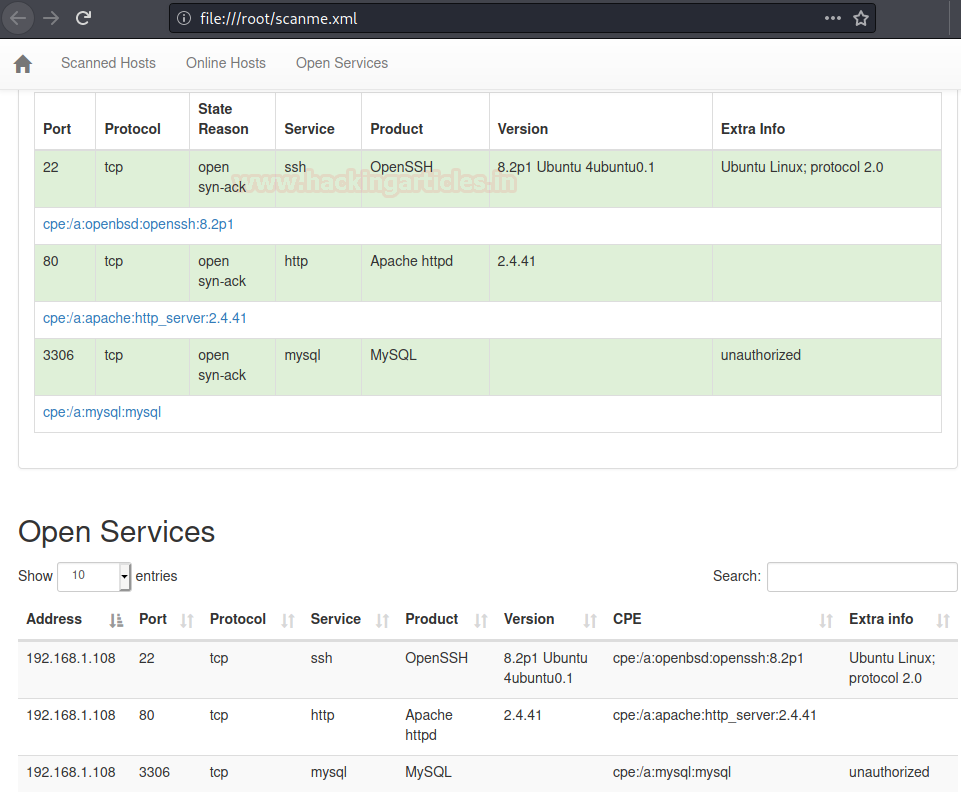Select port 3306 cell in host table
This screenshot has width=961, height=799.
(x=65, y=366)
